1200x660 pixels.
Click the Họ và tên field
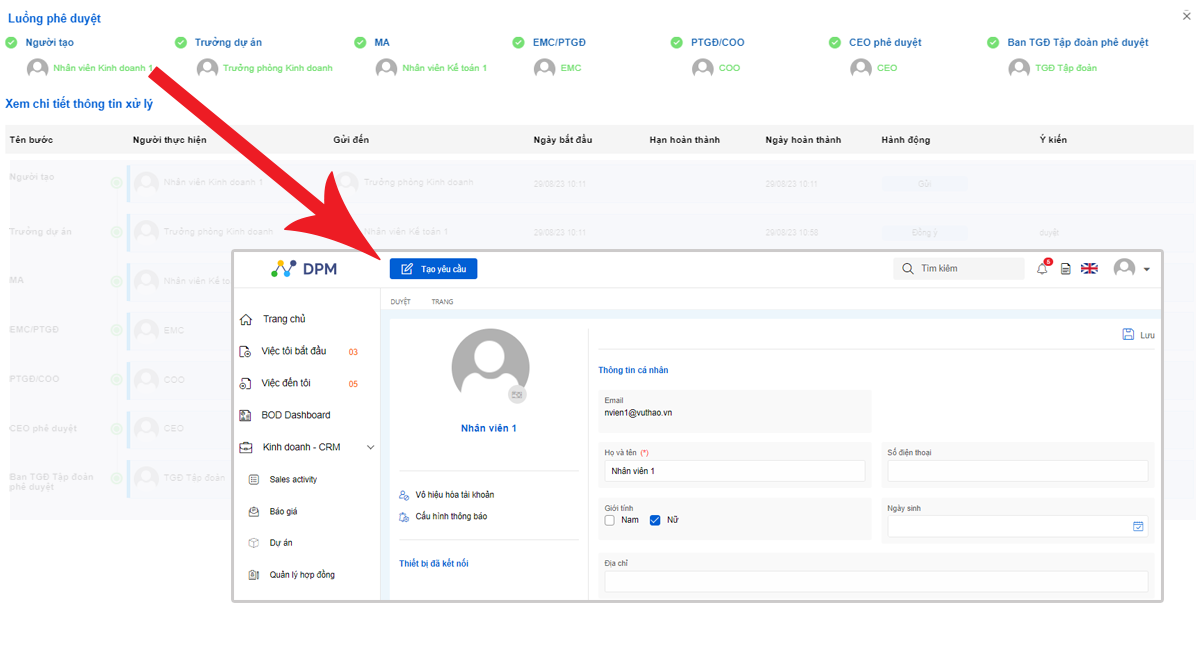pos(734,471)
